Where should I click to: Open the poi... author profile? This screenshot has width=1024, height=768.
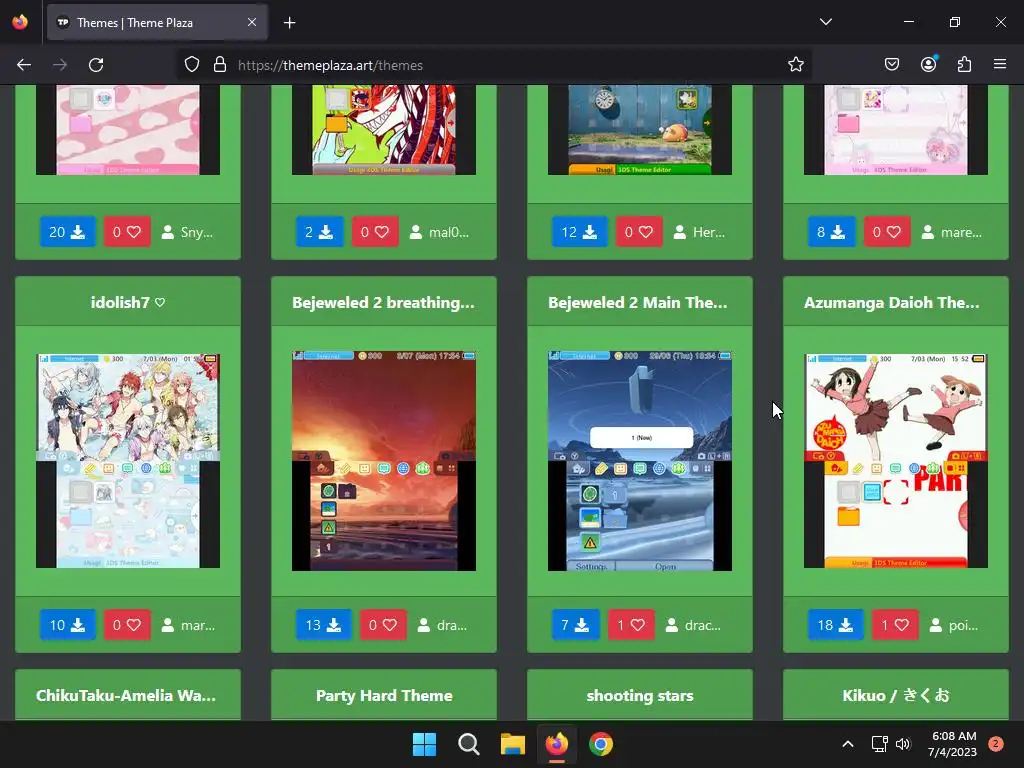(x=953, y=625)
